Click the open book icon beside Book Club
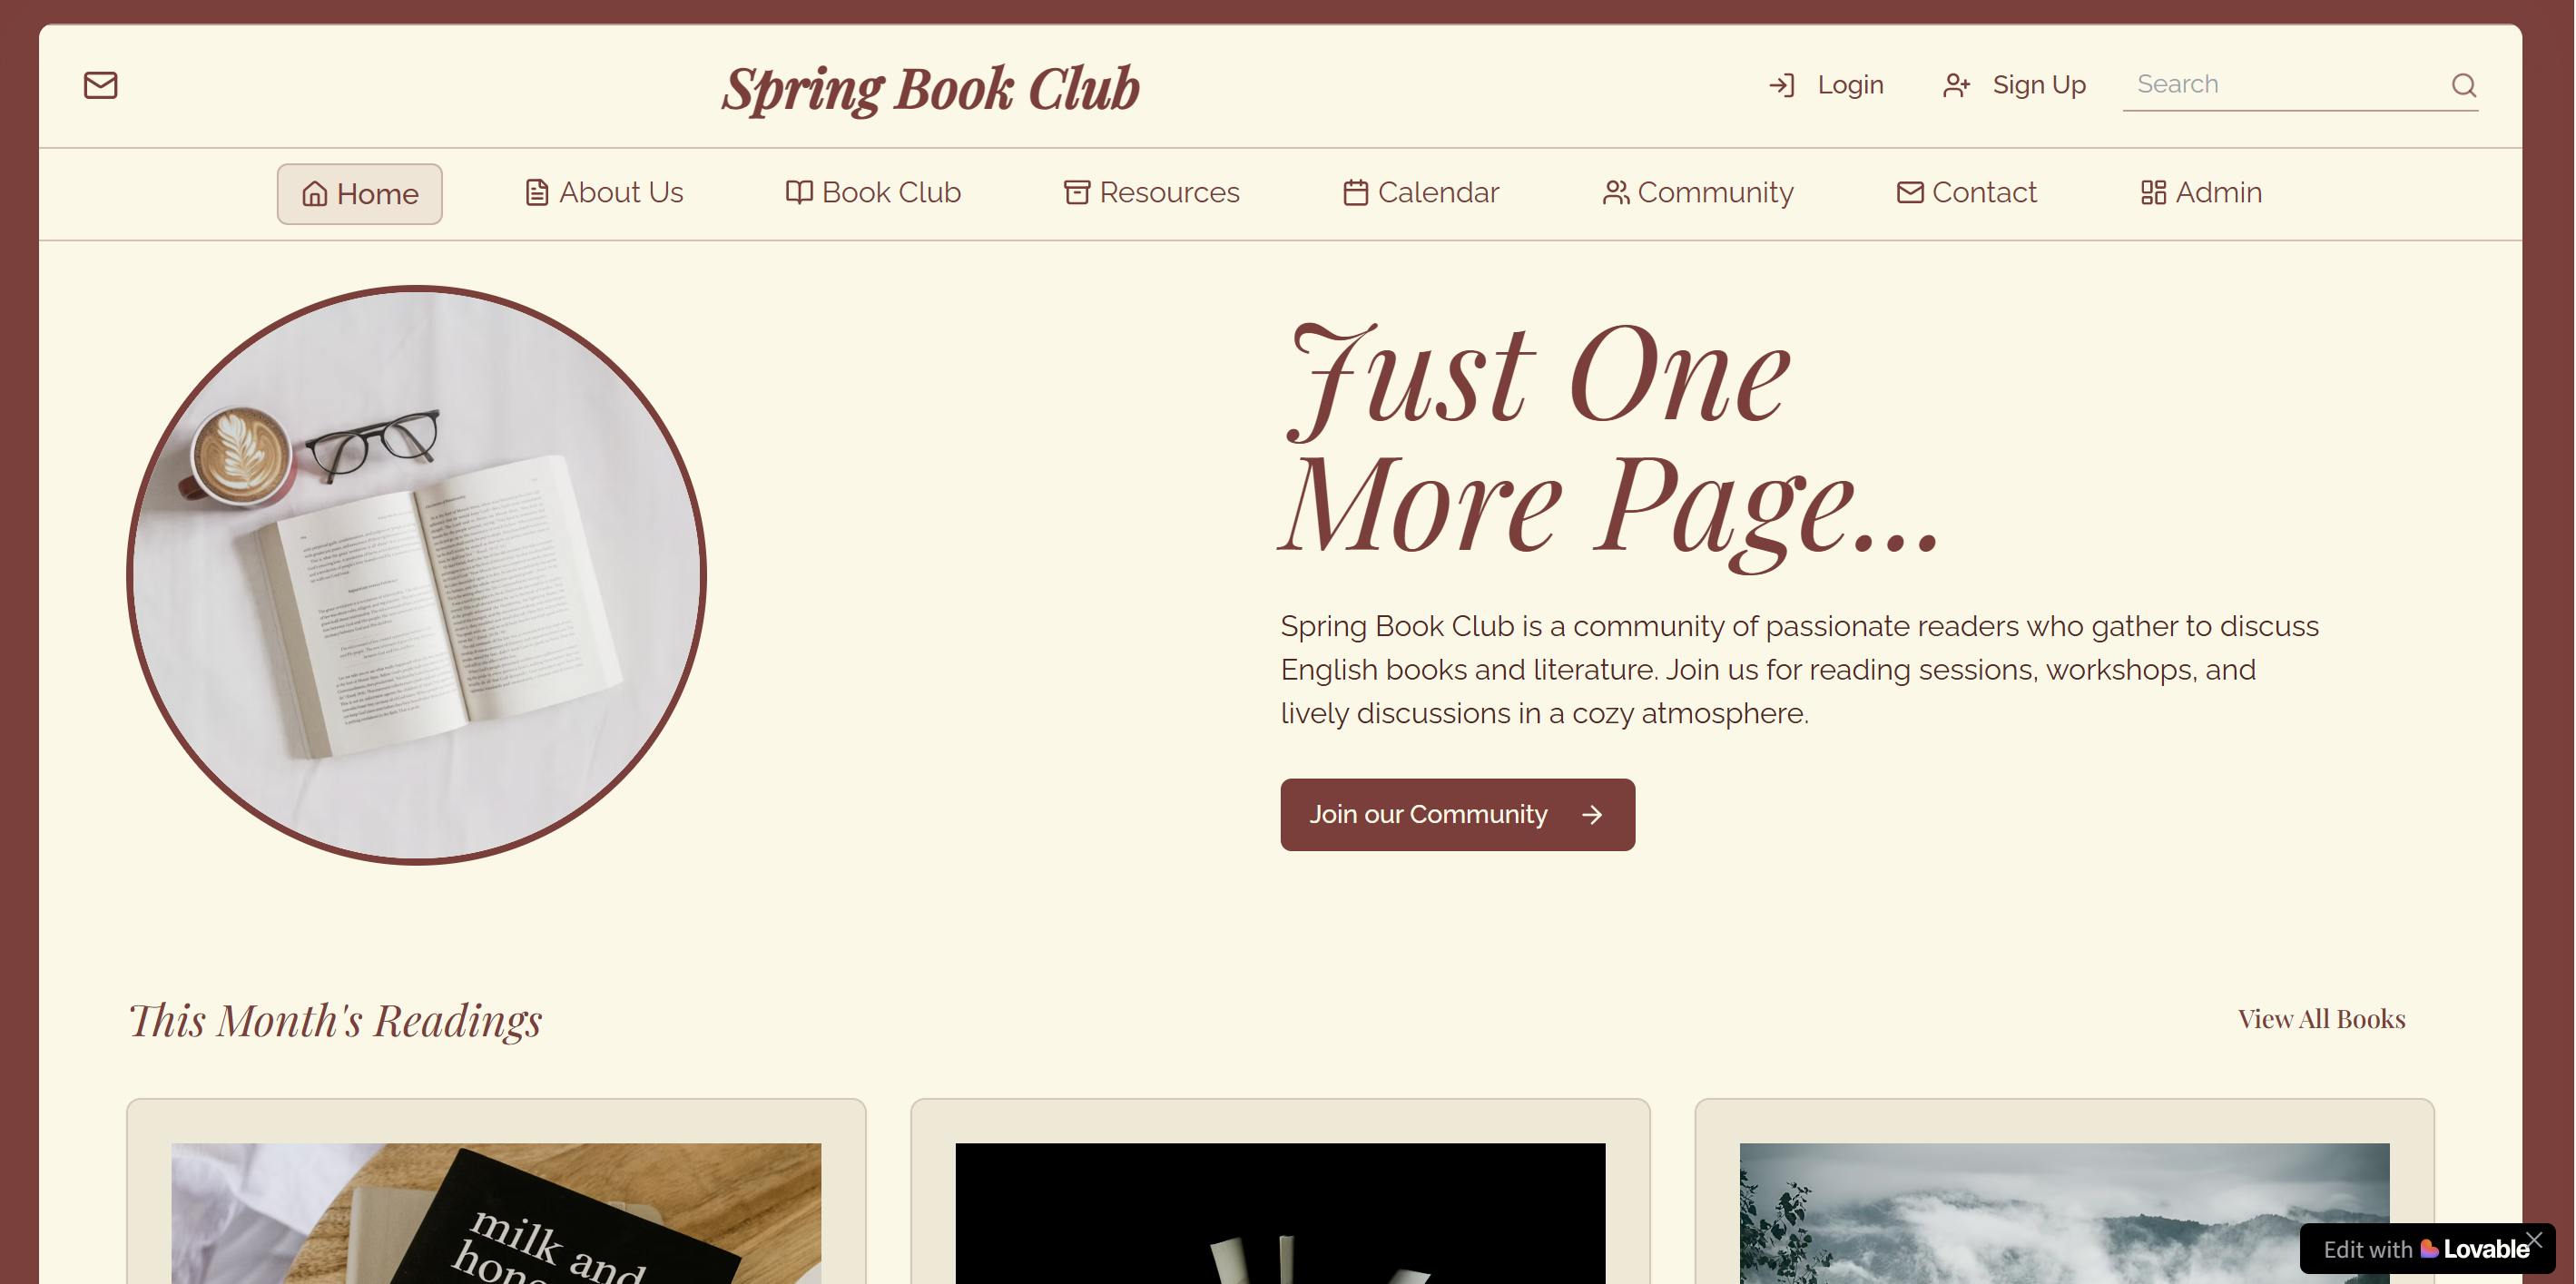2576x1284 pixels. point(798,192)
